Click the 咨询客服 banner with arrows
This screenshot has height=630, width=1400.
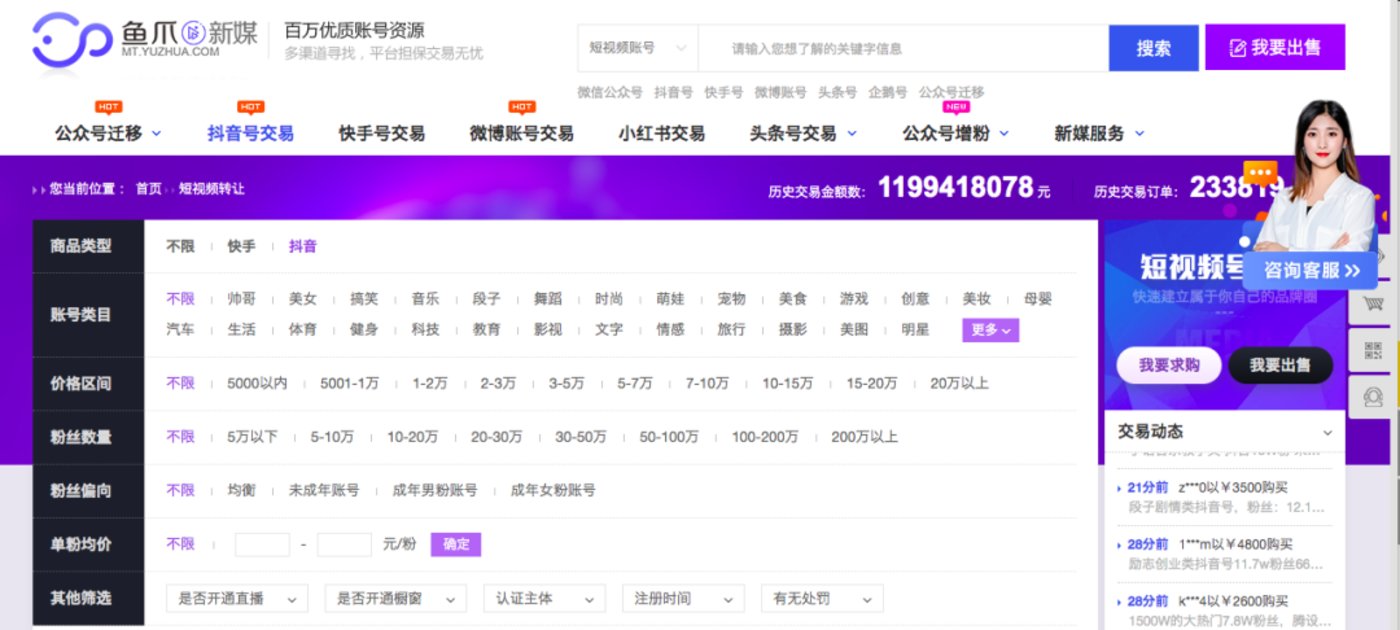pyautogui.click(x=1311, y=270)
